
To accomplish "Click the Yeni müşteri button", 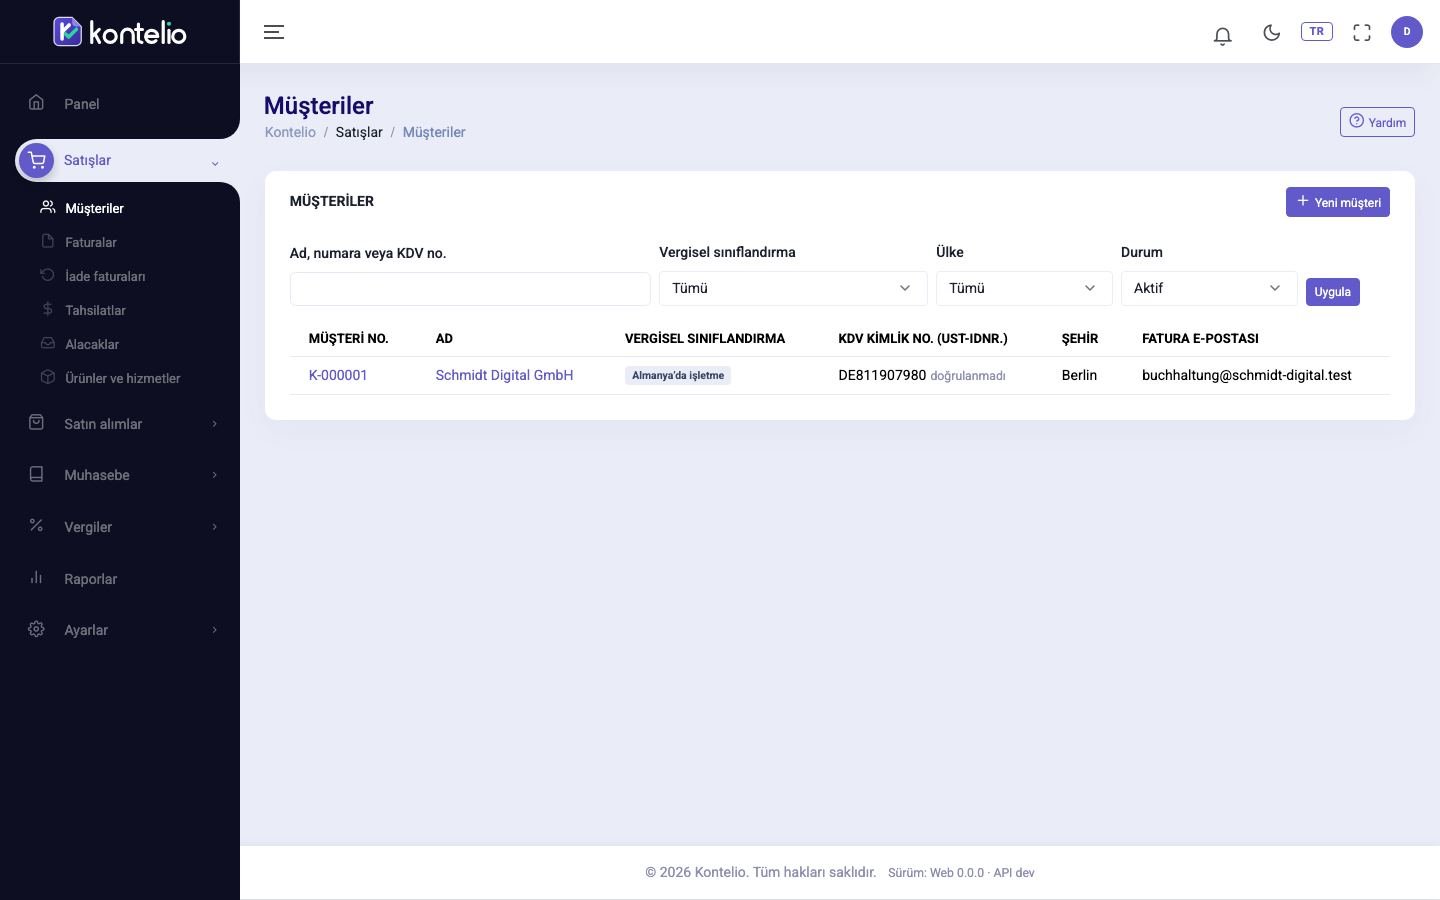I will click(1337, 202).
